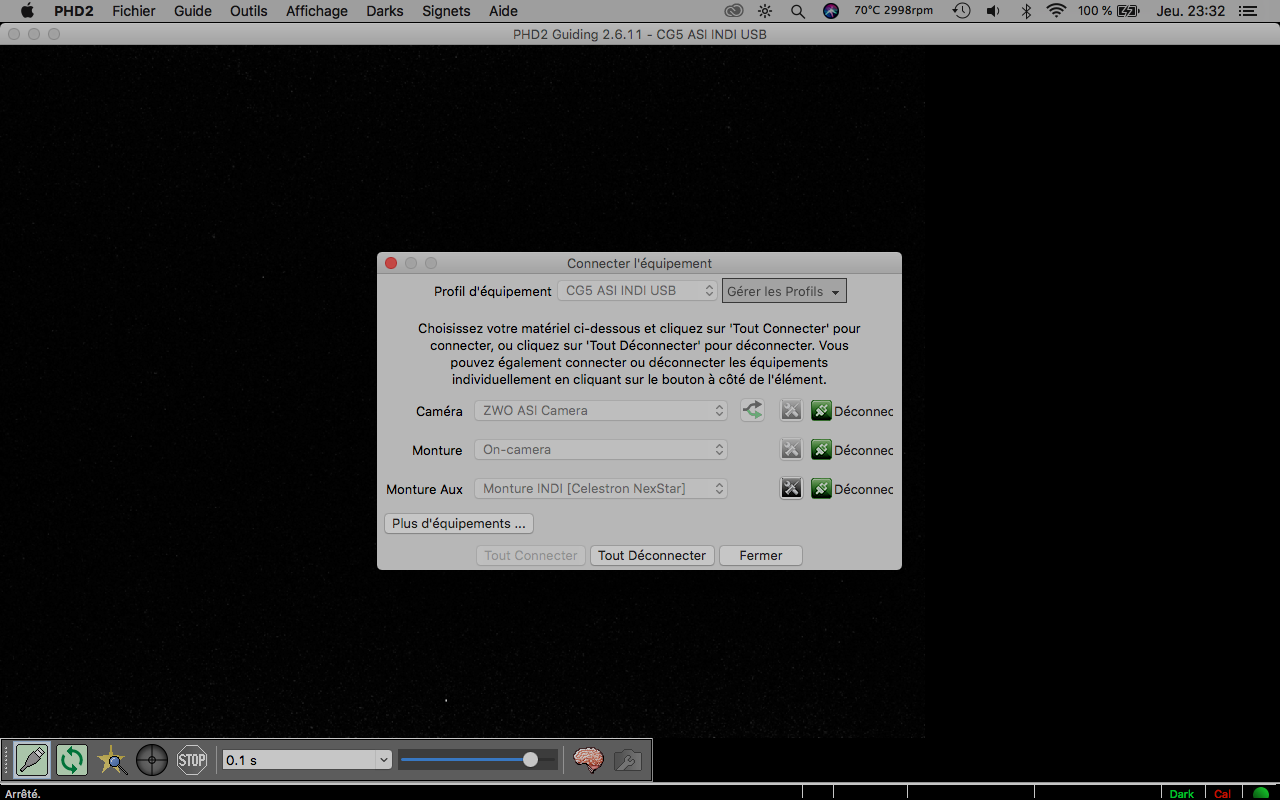Open camera setup with the wrench icon
The width and height of the screenshot is (1280, 800).
[x=791, y=410]
